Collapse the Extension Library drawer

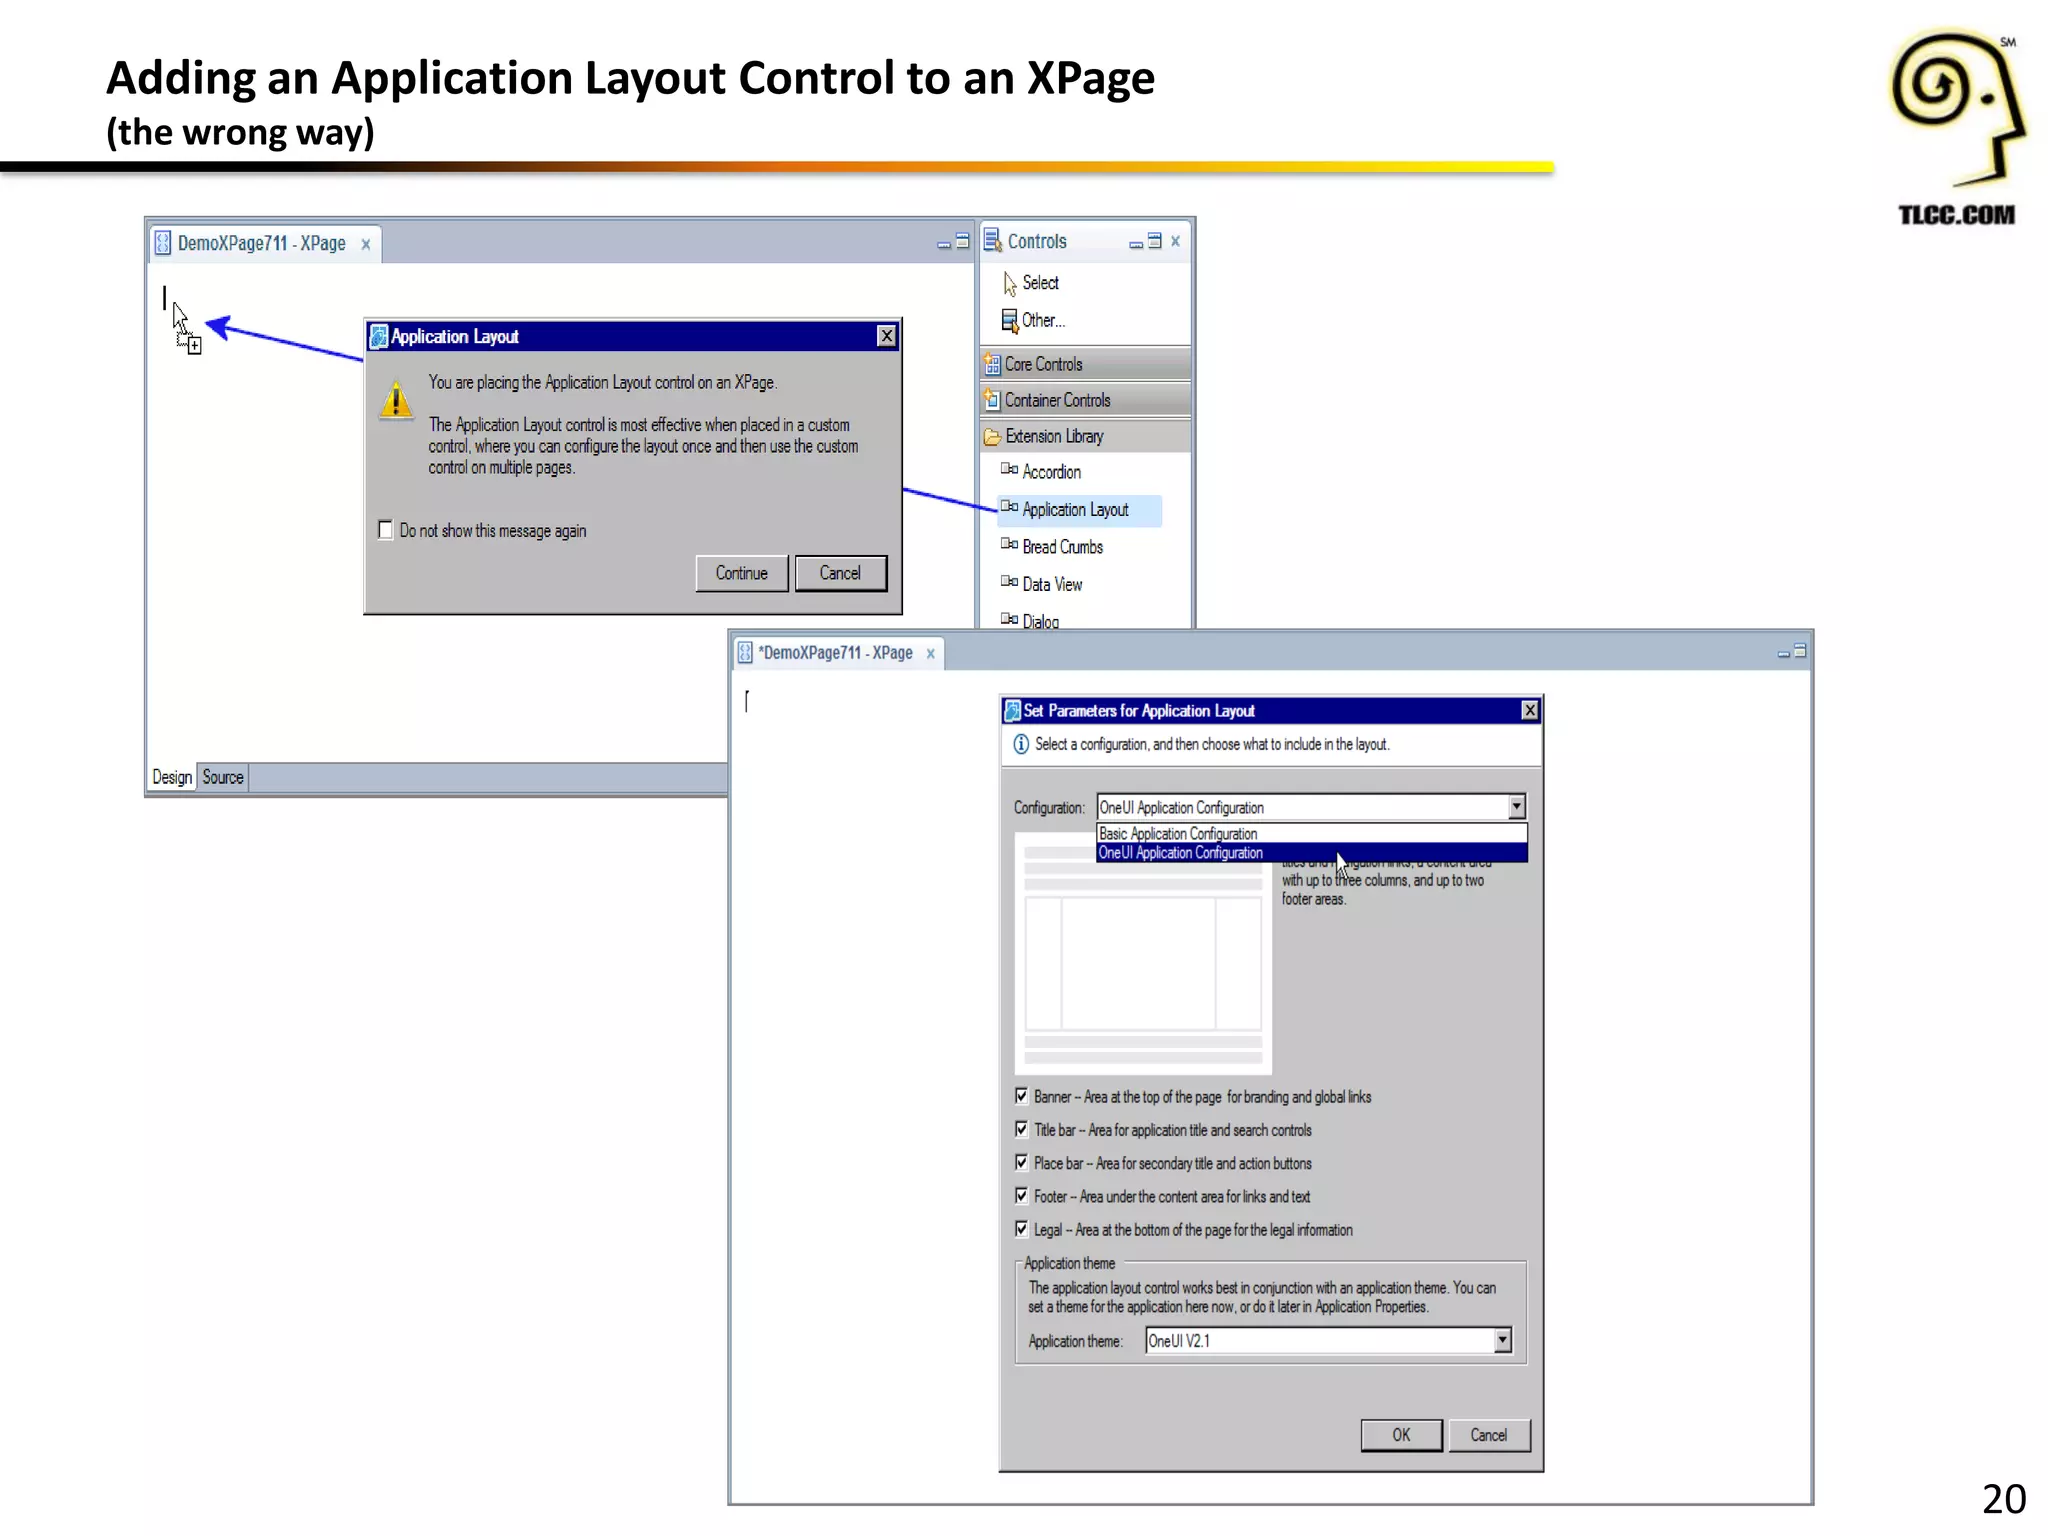coord(1086,437)
